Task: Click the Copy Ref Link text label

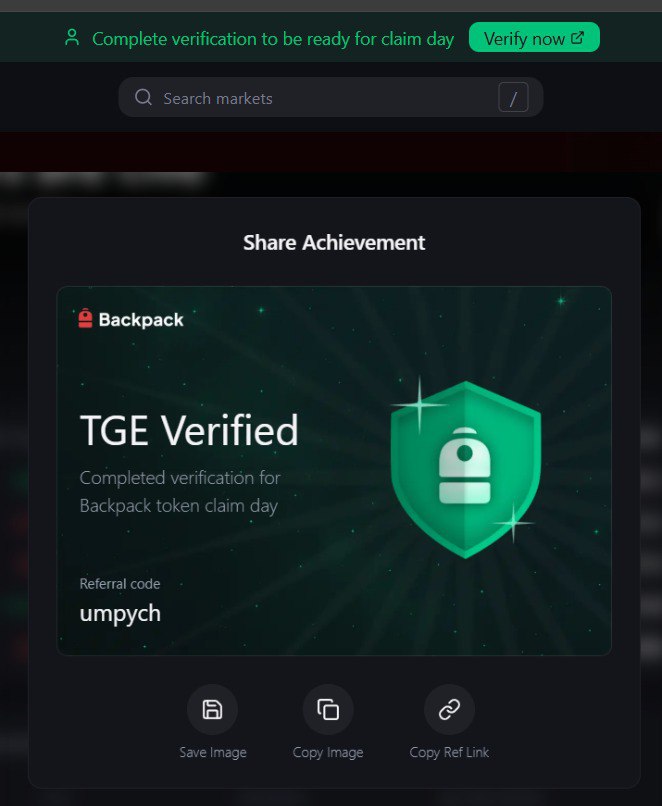Action: coord(449,753)
